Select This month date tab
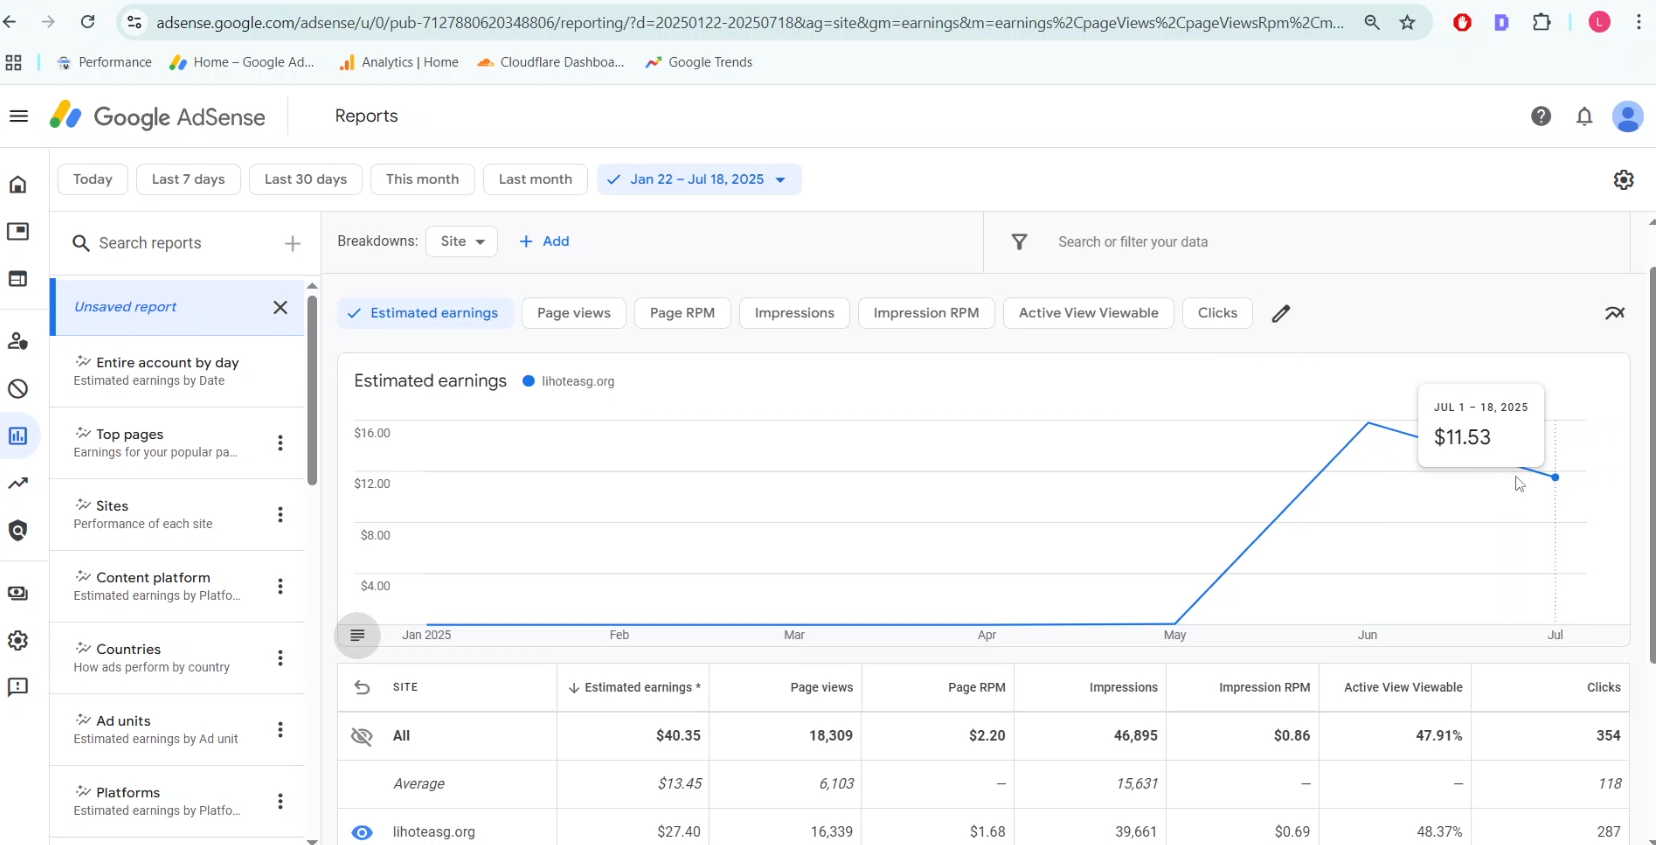 [422, 179]
